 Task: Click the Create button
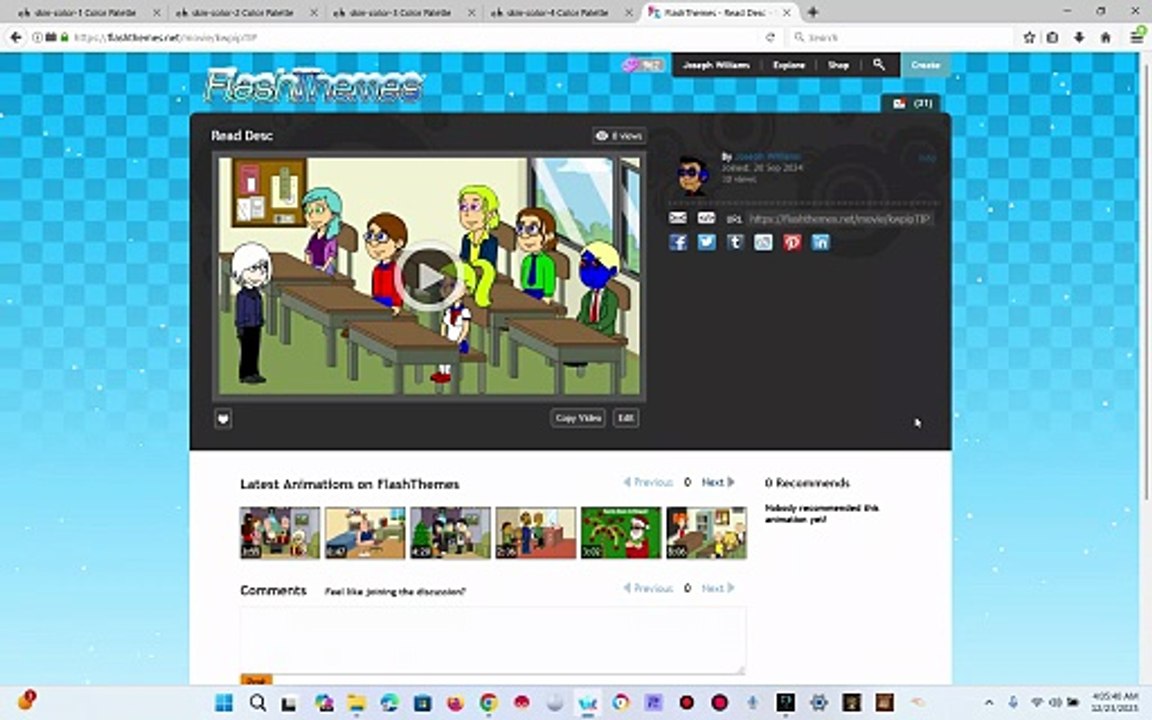coord(925,65)
